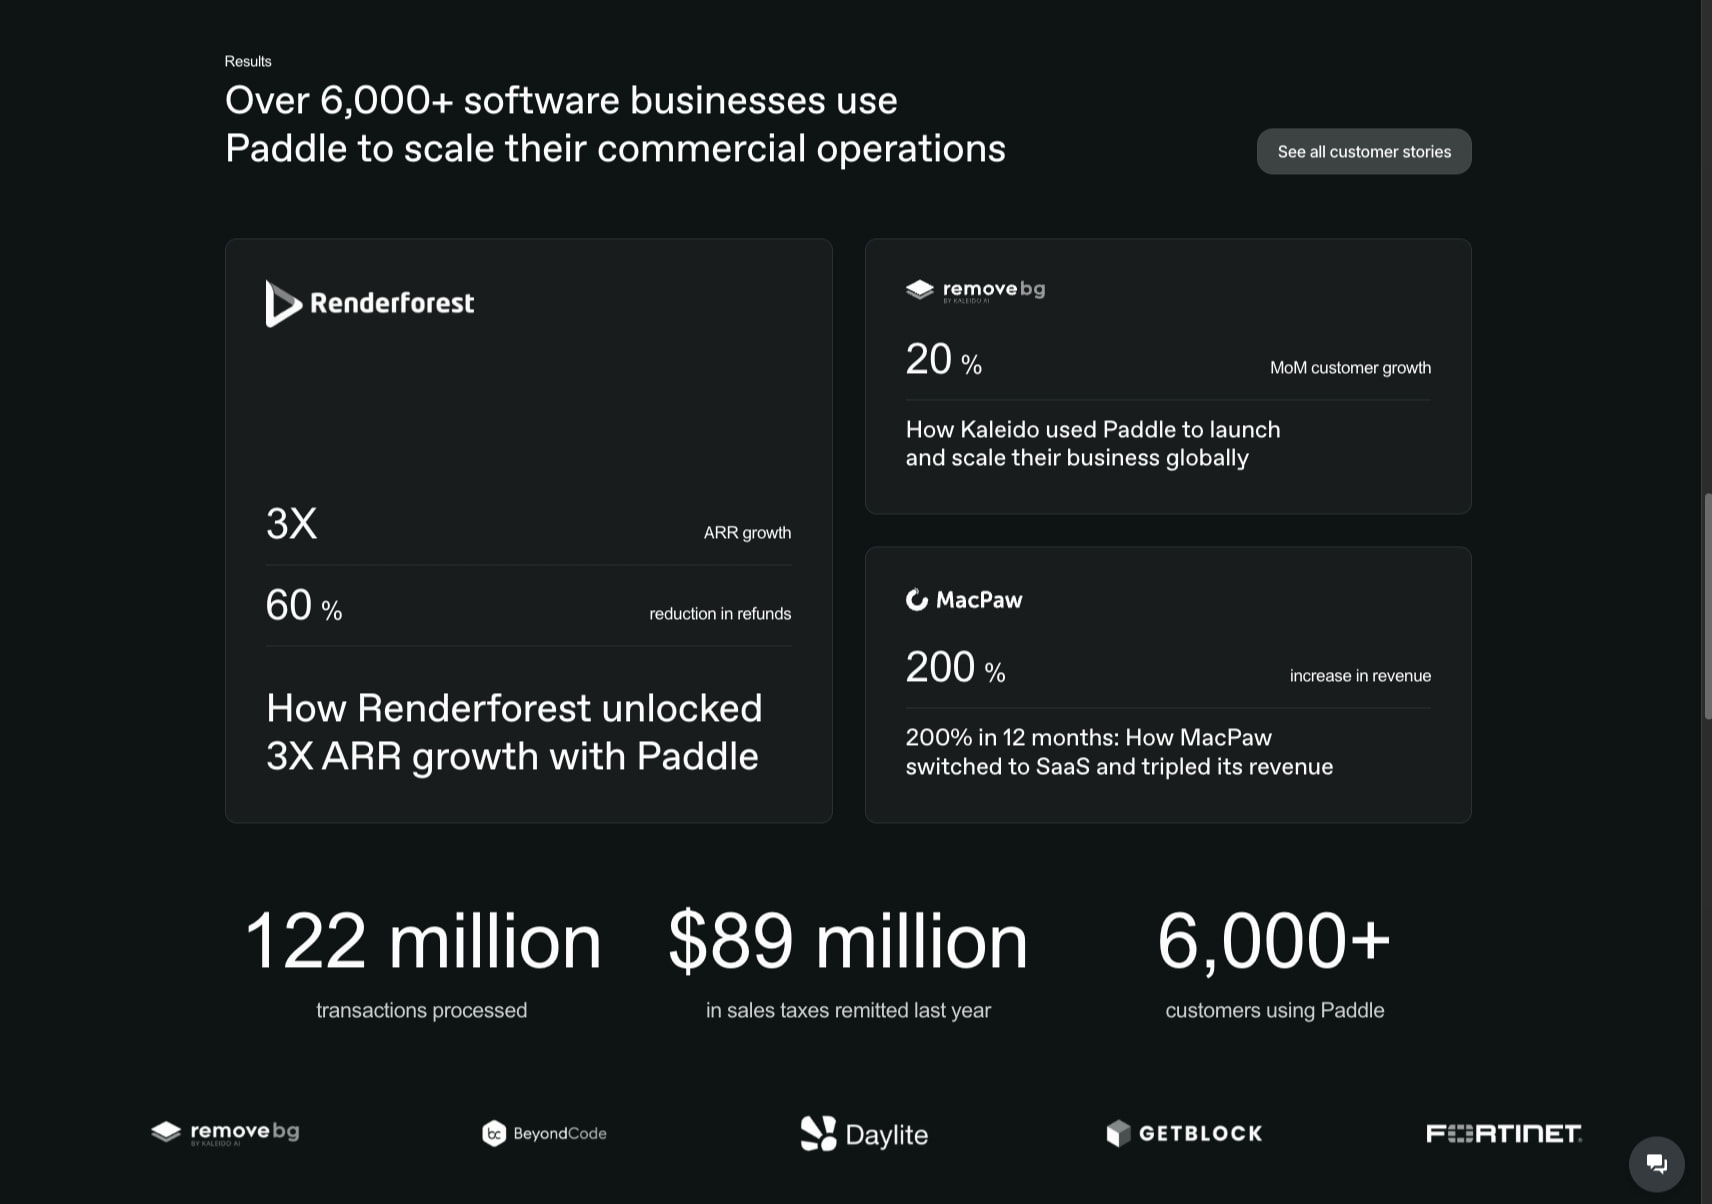Click the GetBlock logo
Image resolution: width=1712 pixels, height=1204 pixels.
point(1185,1133)
